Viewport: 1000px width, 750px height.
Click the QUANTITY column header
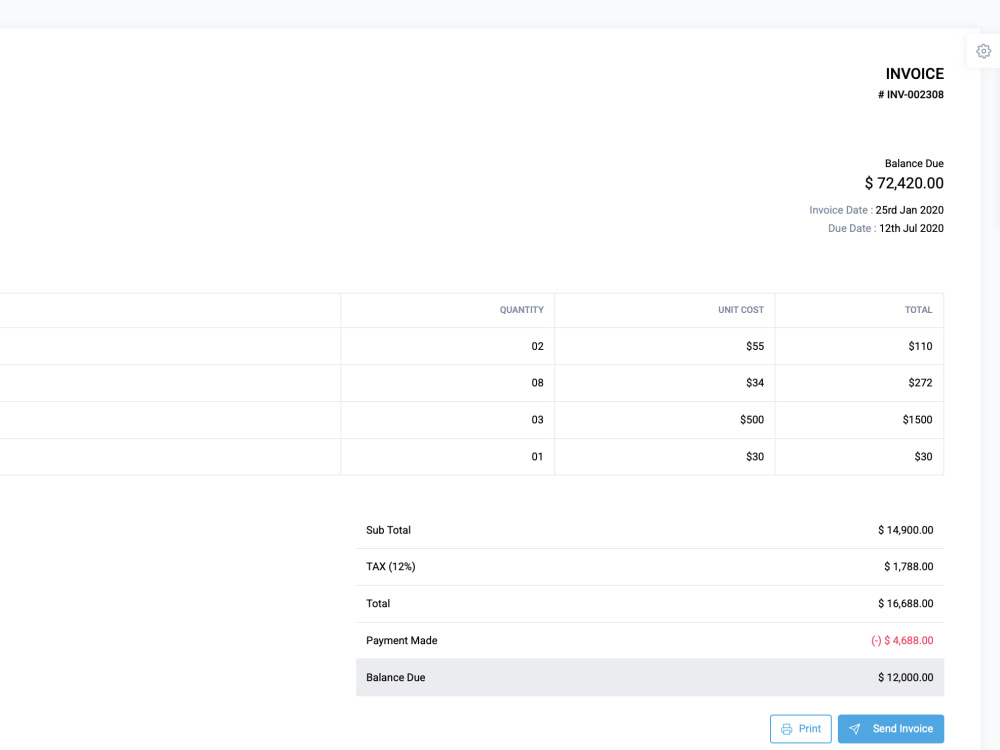(521, 310)
